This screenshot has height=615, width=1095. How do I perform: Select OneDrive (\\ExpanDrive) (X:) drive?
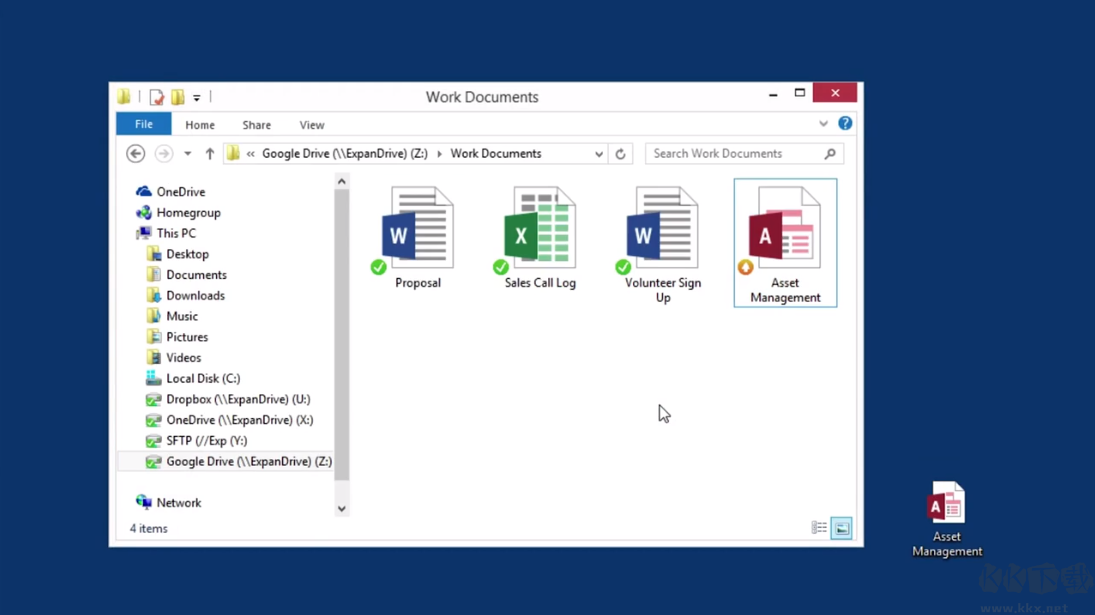coord(229,420)
